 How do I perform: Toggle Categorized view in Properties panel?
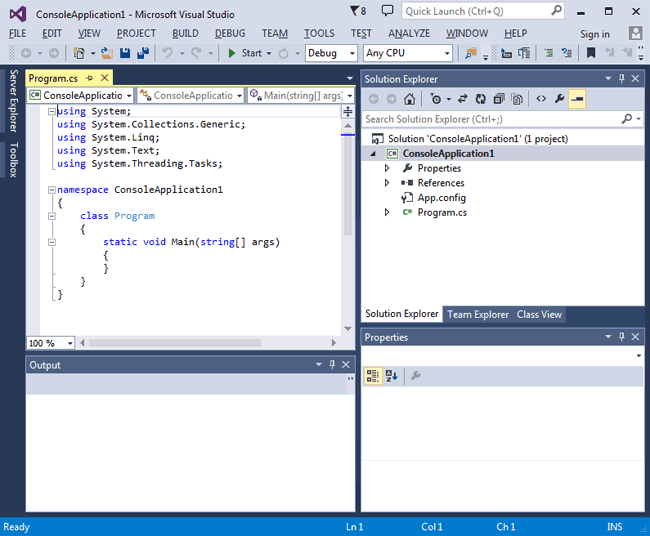(373, 376)
